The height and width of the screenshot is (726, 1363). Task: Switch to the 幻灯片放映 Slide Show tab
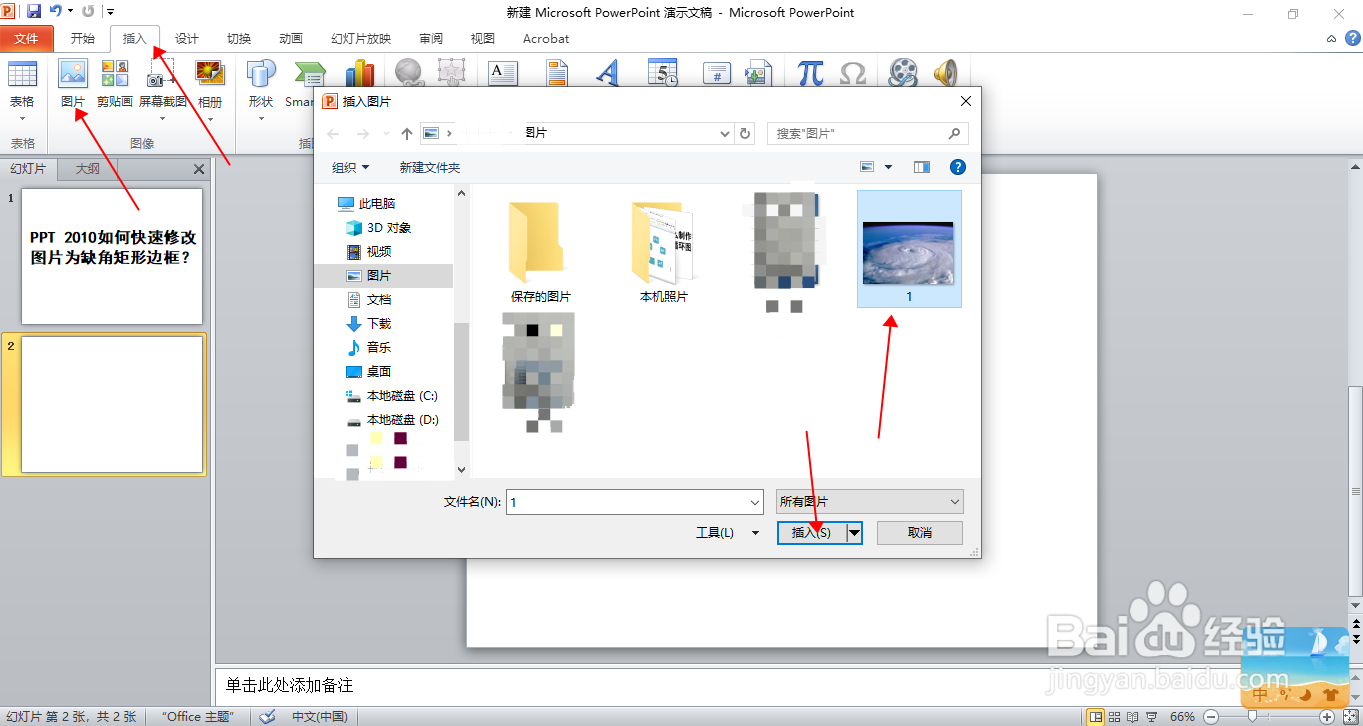click(361, 38)
